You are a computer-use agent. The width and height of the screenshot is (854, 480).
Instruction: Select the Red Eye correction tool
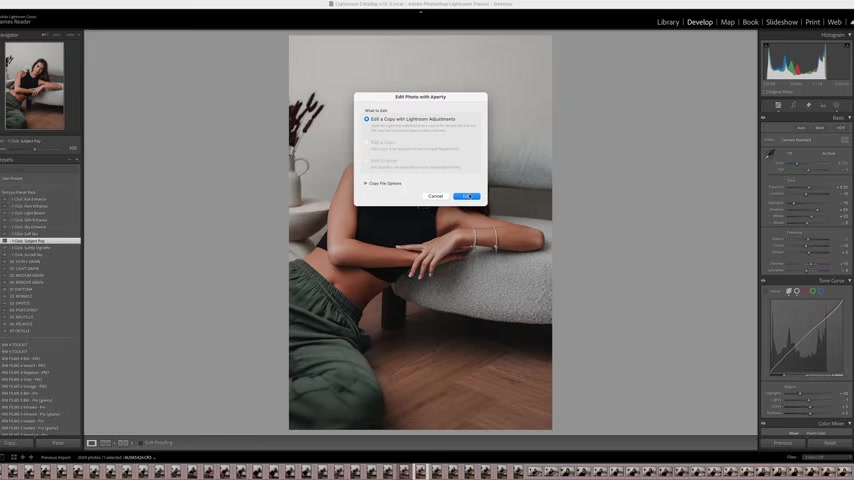pyautogui.click(x=823, y=105)
